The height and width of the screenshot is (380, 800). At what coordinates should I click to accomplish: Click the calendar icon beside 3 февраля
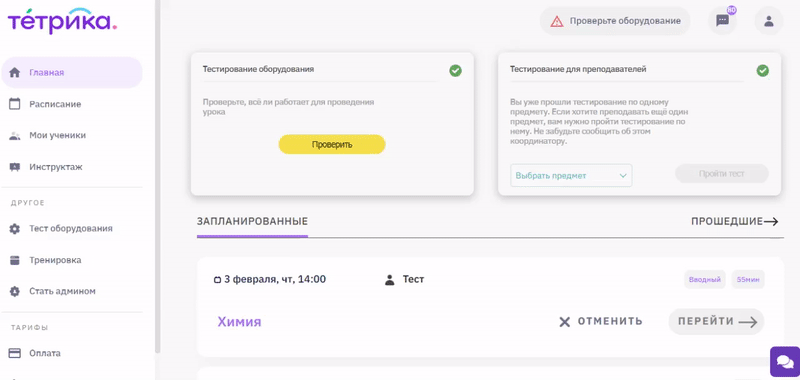(217, 280)
